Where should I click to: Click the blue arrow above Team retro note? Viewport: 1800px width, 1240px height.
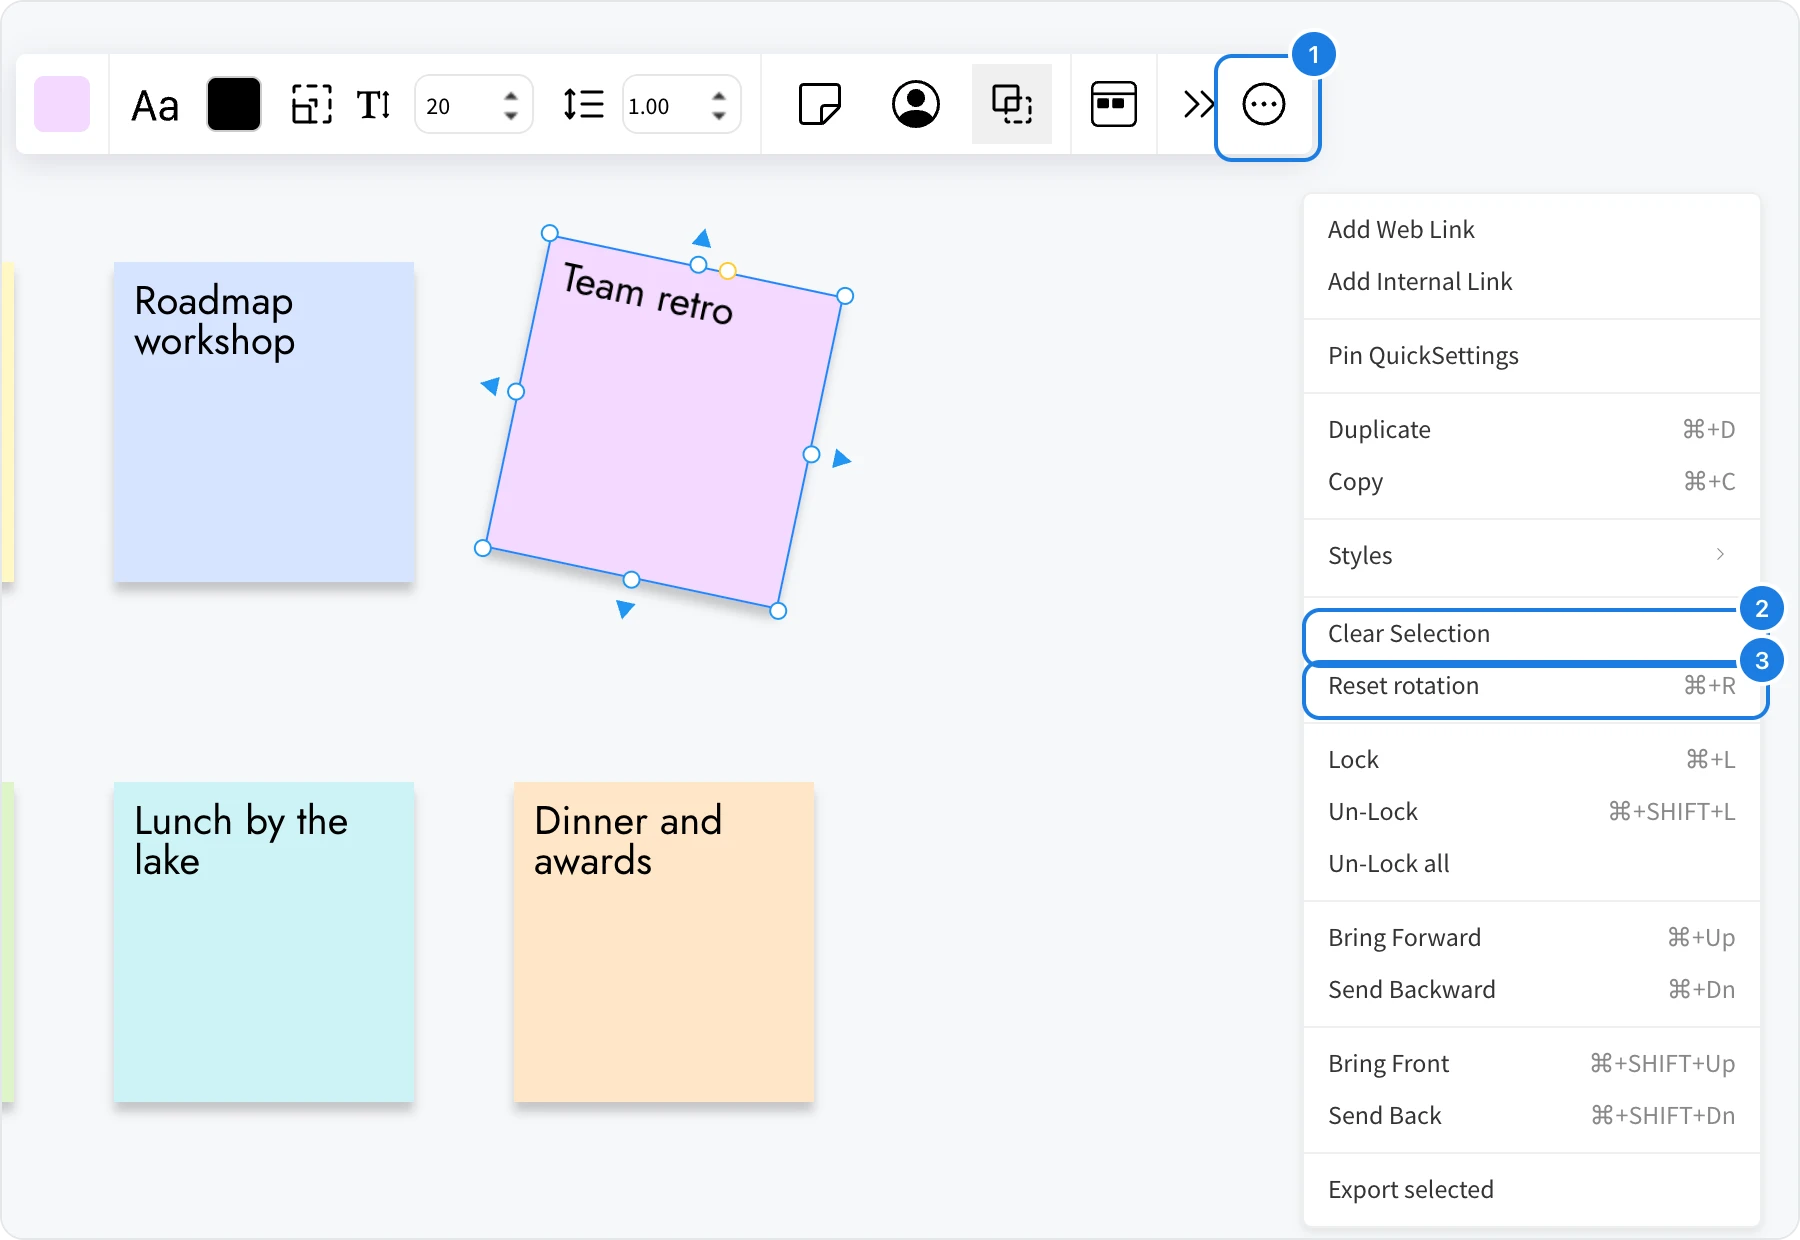point(703,238)
